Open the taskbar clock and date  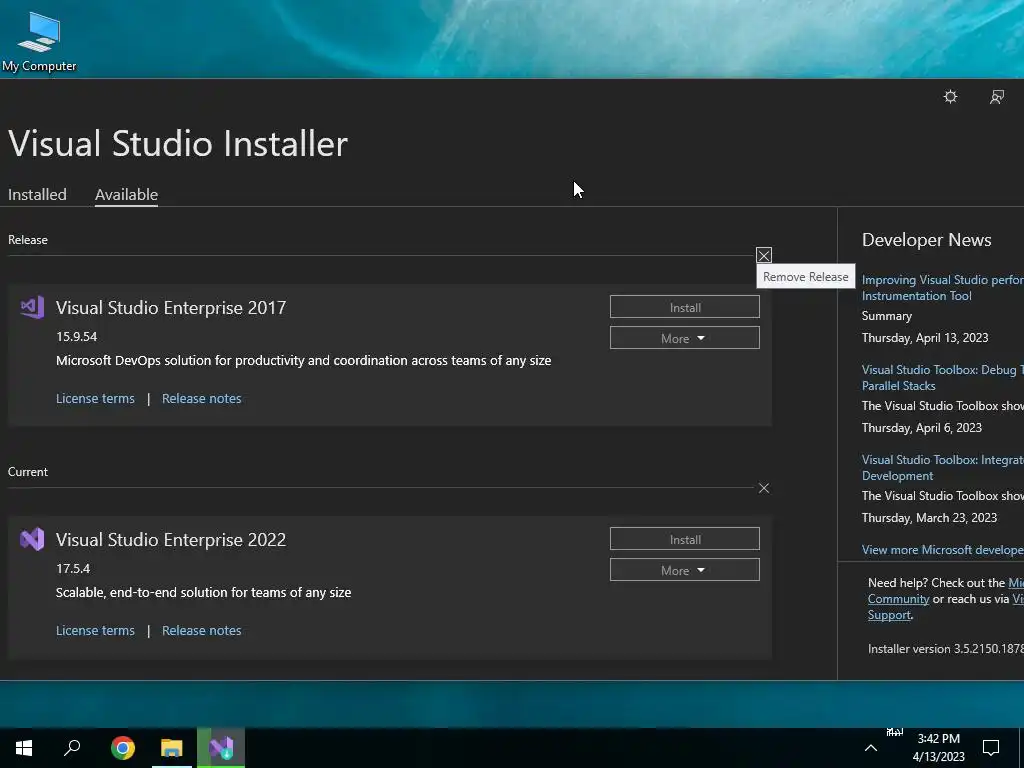[x=938, y=748]
